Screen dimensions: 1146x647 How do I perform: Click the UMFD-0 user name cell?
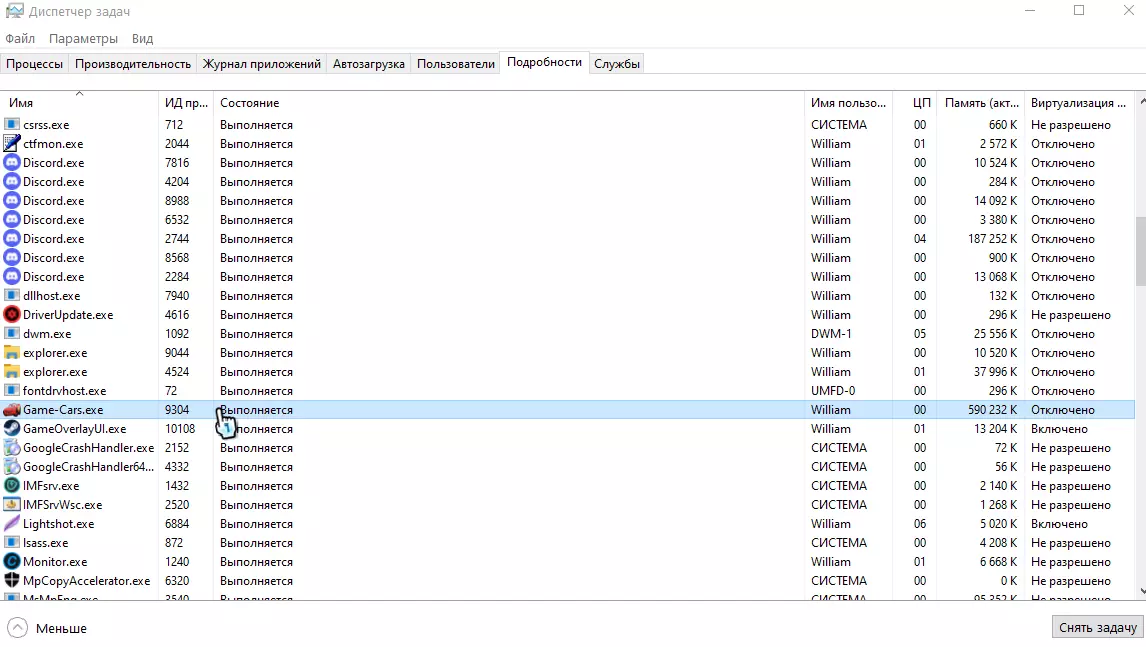833,391
